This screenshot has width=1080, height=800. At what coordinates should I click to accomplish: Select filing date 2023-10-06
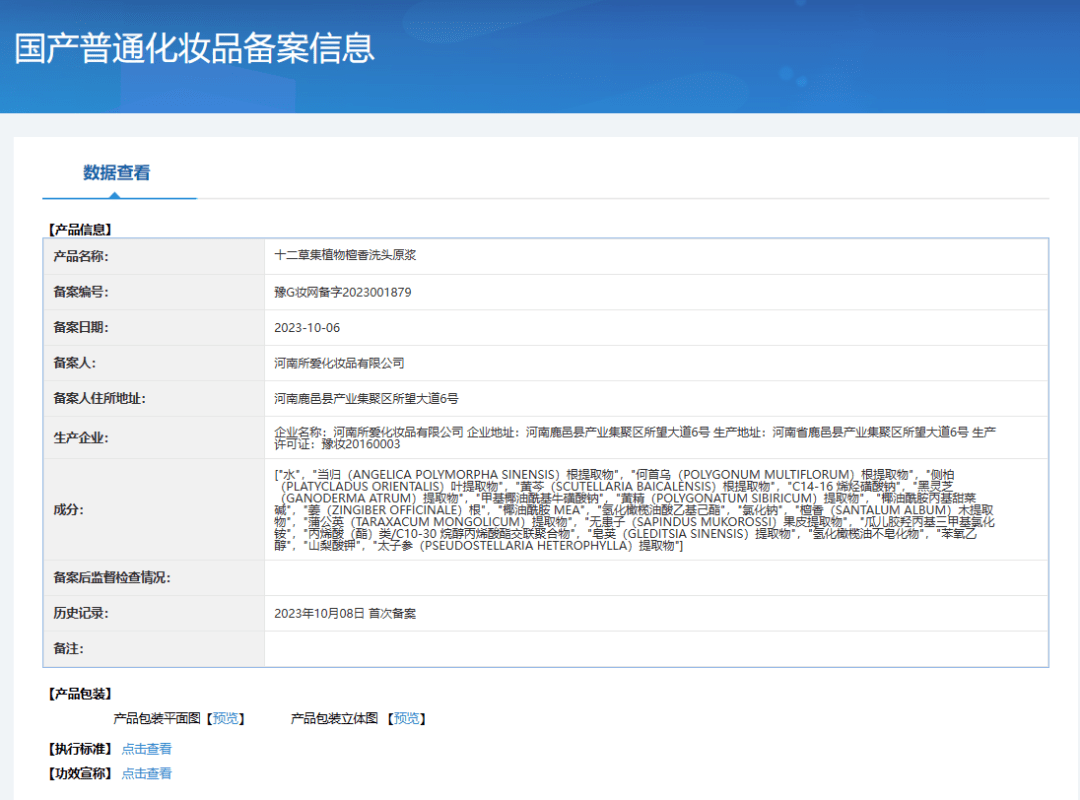(x=307, y=328)
